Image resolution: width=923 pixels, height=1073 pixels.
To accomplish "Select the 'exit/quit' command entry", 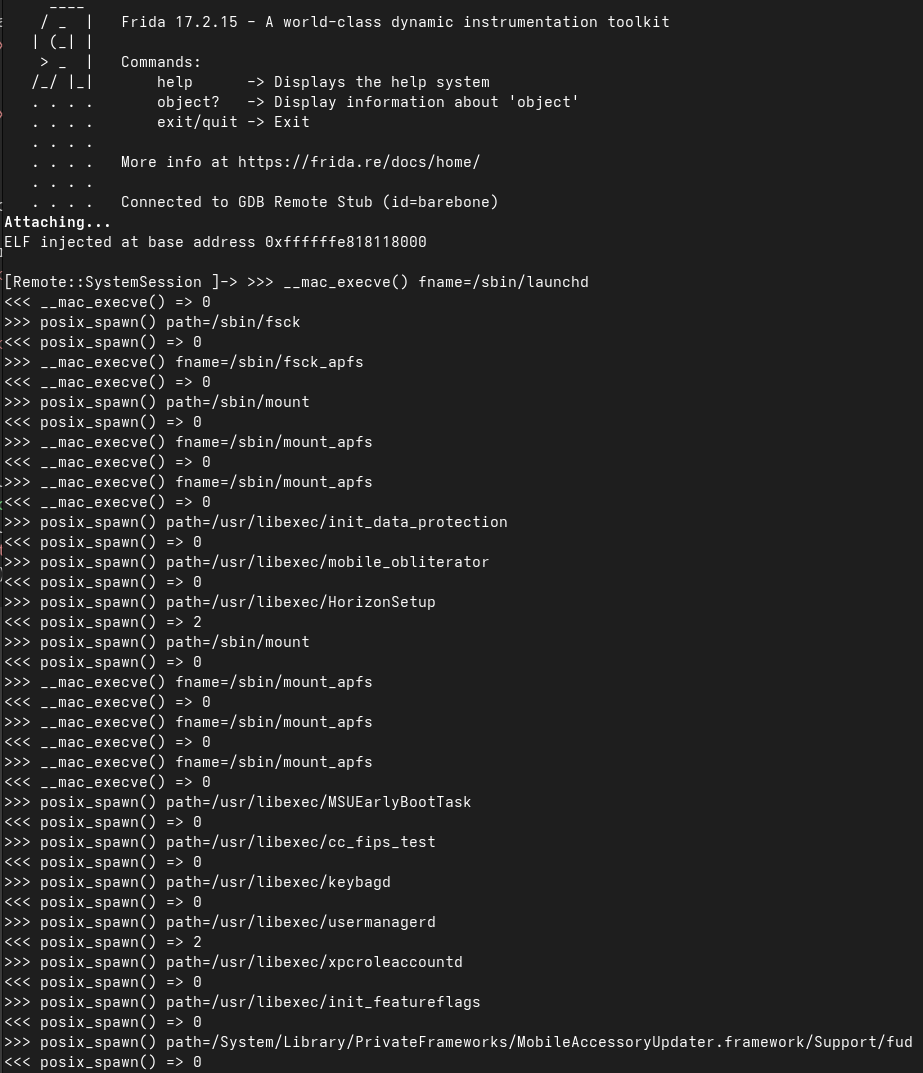I will pos(233,122).
